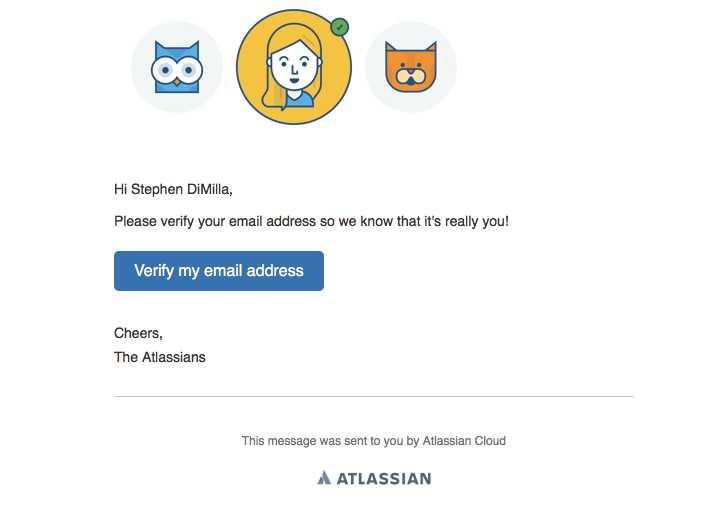Click the owl's orange beak
The height and width of the screenshot is (520, 713).
tap(177, 80)
